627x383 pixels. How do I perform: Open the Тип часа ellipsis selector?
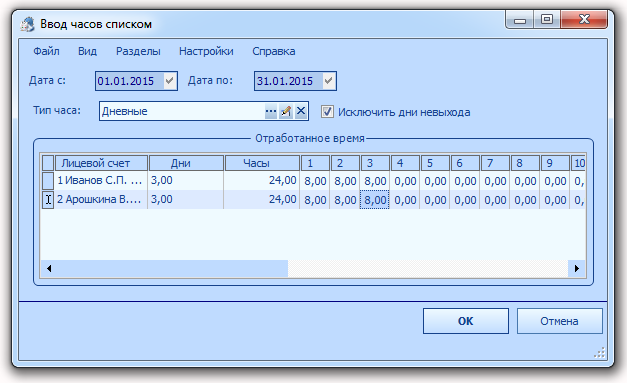(x=271, y=111)
